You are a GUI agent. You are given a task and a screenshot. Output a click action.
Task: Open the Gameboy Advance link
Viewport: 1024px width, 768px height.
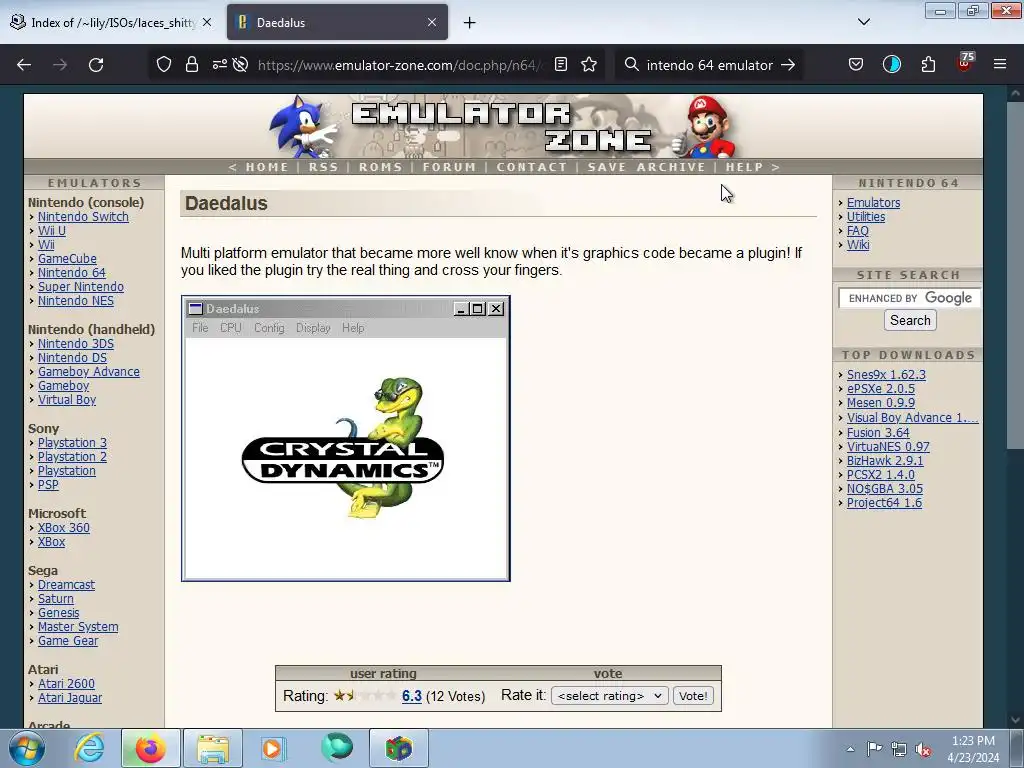(x=89, y=372)
